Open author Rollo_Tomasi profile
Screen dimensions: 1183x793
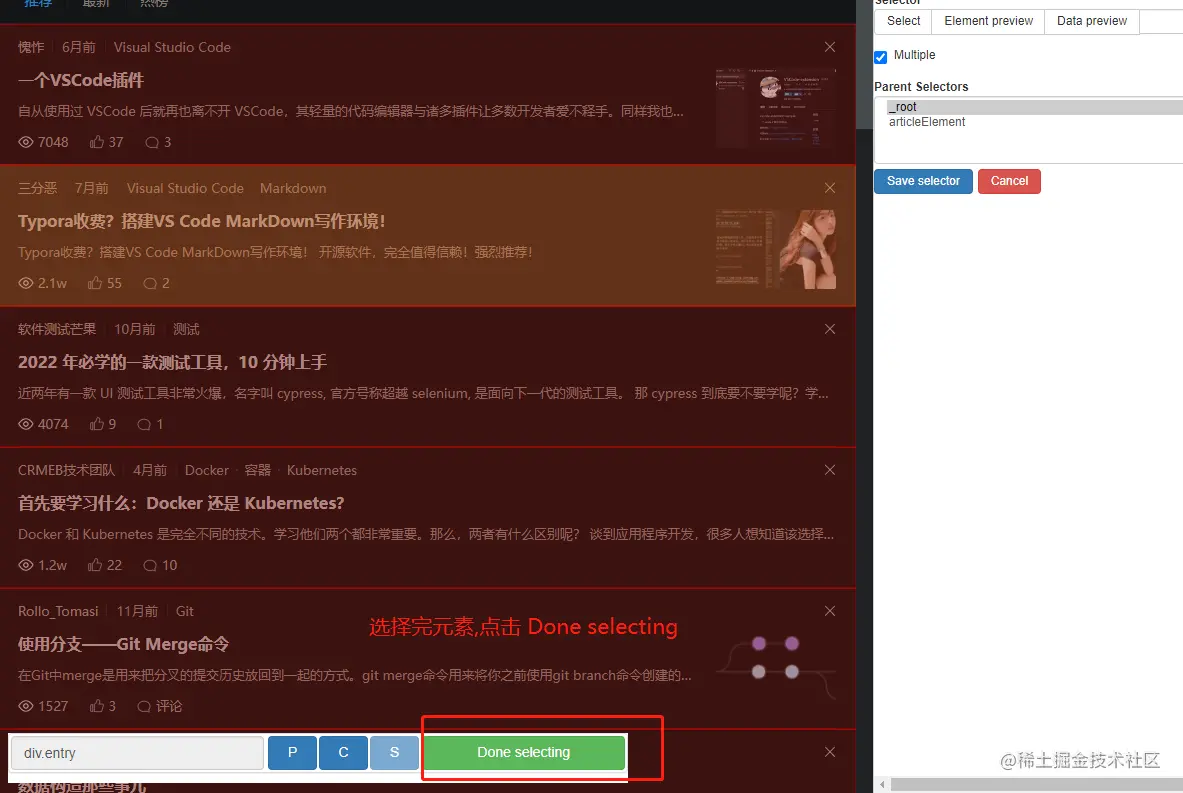(58, 611)
